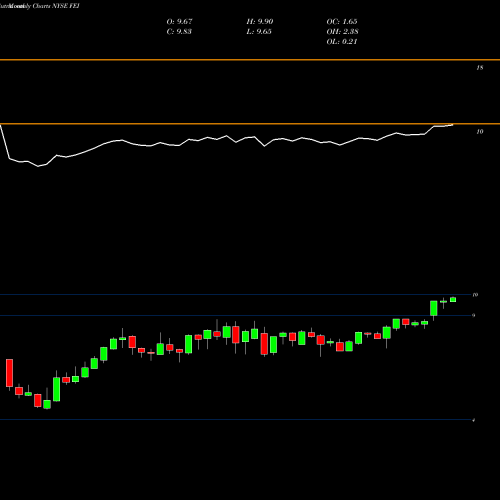Viewport: 500px width, 500px height.
Task: Select the open value O: 9.67
Action: [x=179, y=22]
